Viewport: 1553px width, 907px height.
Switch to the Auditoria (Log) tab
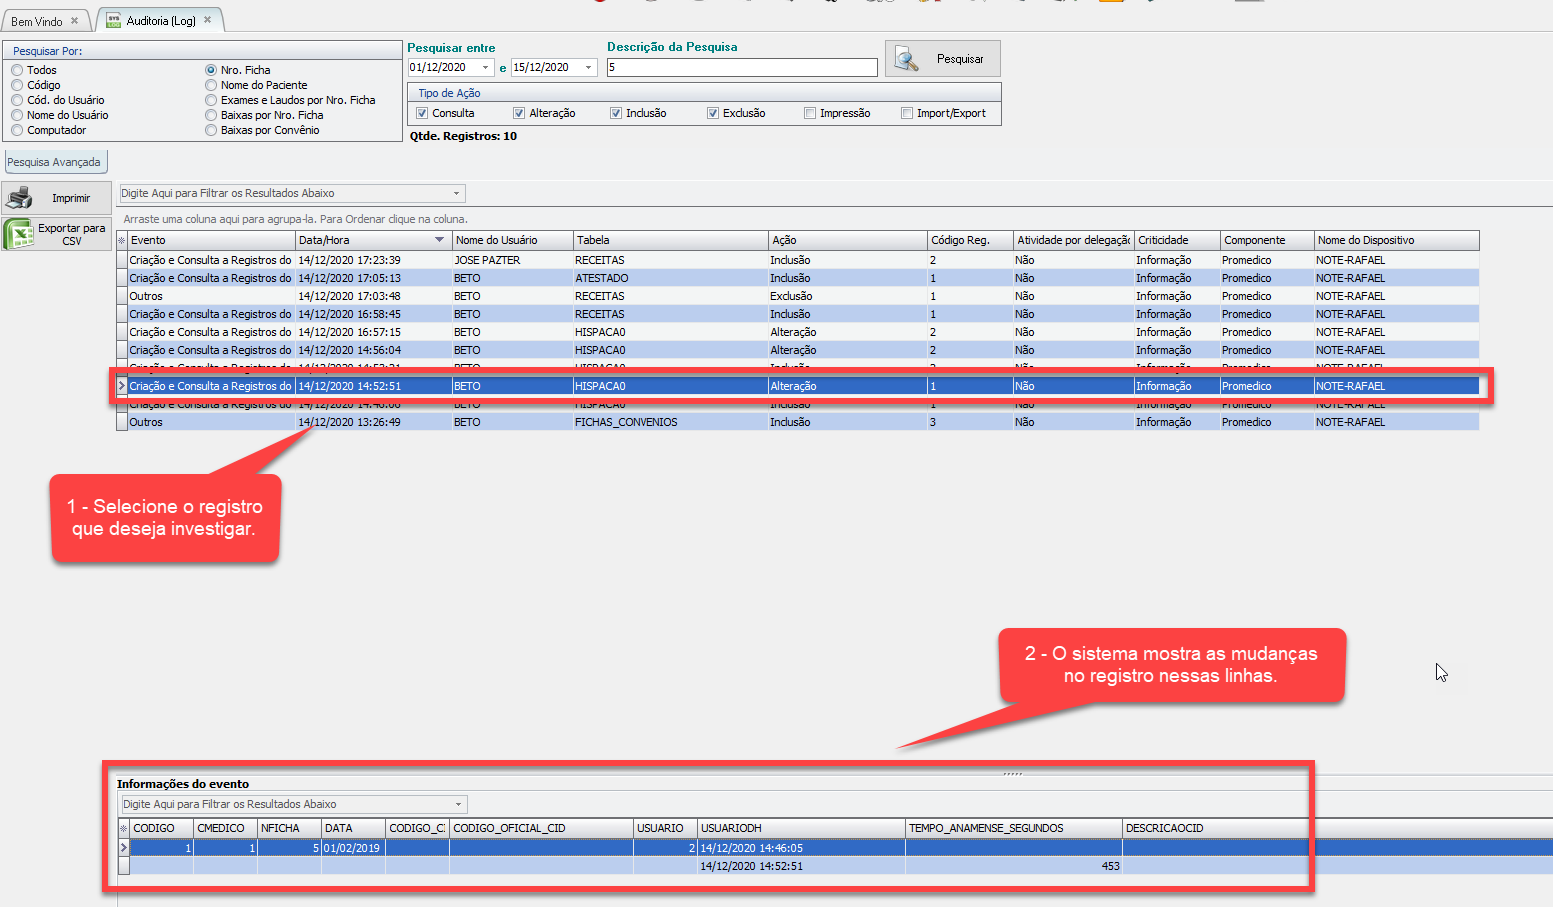coord(160,20)
